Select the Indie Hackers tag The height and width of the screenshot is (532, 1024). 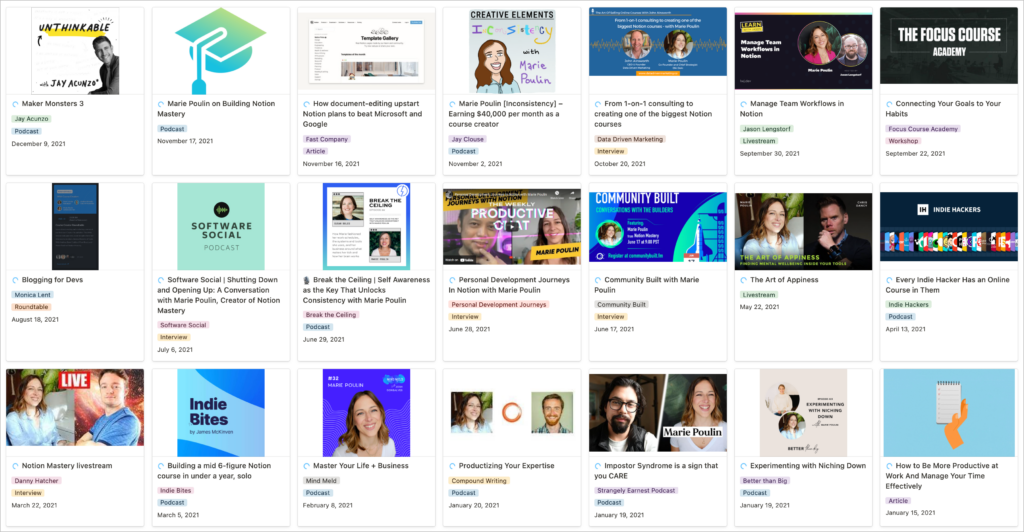click(908, 305)
